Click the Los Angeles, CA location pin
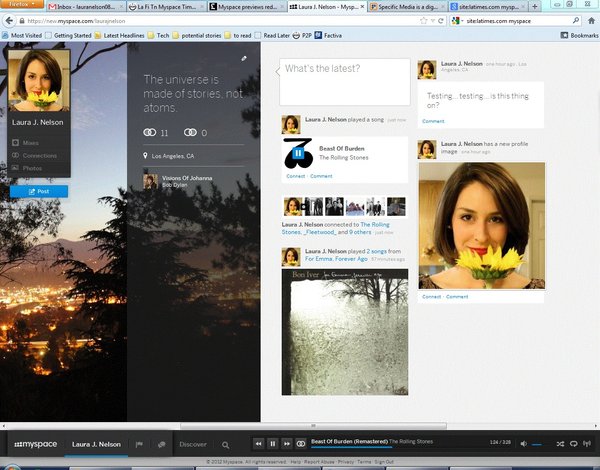 point(145,156)
